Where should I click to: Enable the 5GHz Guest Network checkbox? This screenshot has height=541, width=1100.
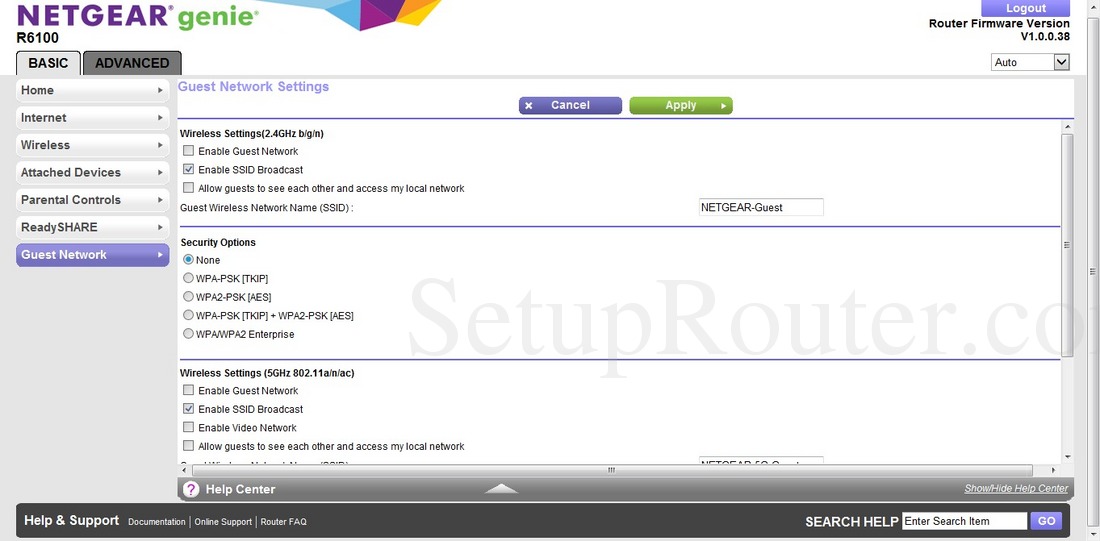pos(188,390)
